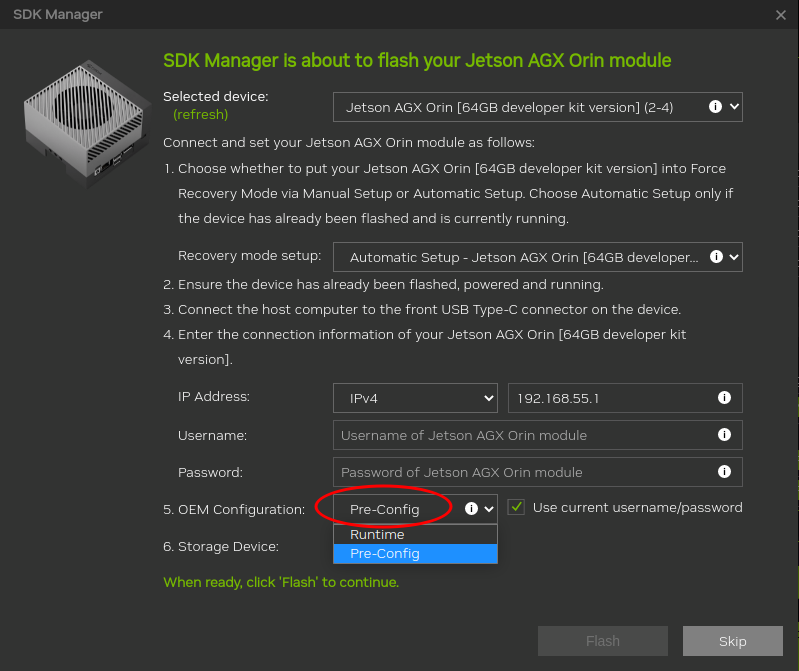
Task: Click info icon in Recovery mode setup dropdown
Action: pos(716,257)
